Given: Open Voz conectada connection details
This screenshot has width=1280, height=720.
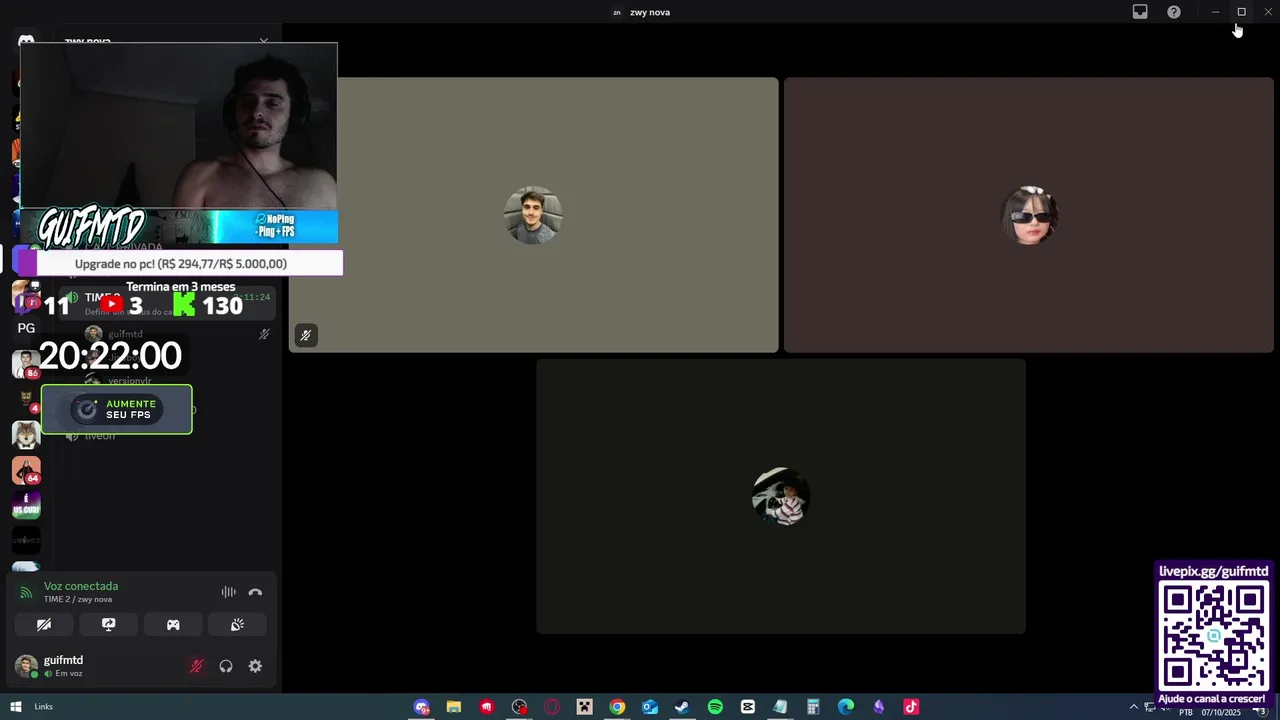Looking at the screenshot, I should [81, 586].
